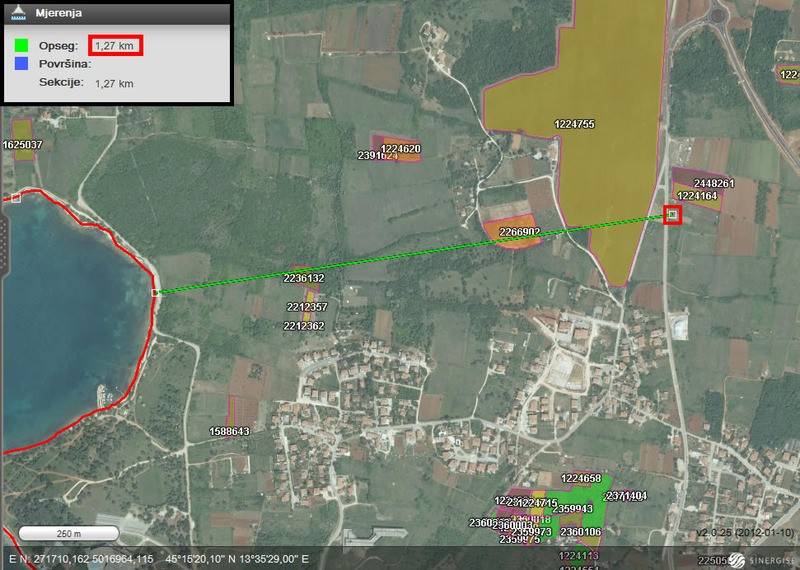Click the coordinates readout in status bar
The width and height of the screenshot is (800, 570).
tap(160, 559)
